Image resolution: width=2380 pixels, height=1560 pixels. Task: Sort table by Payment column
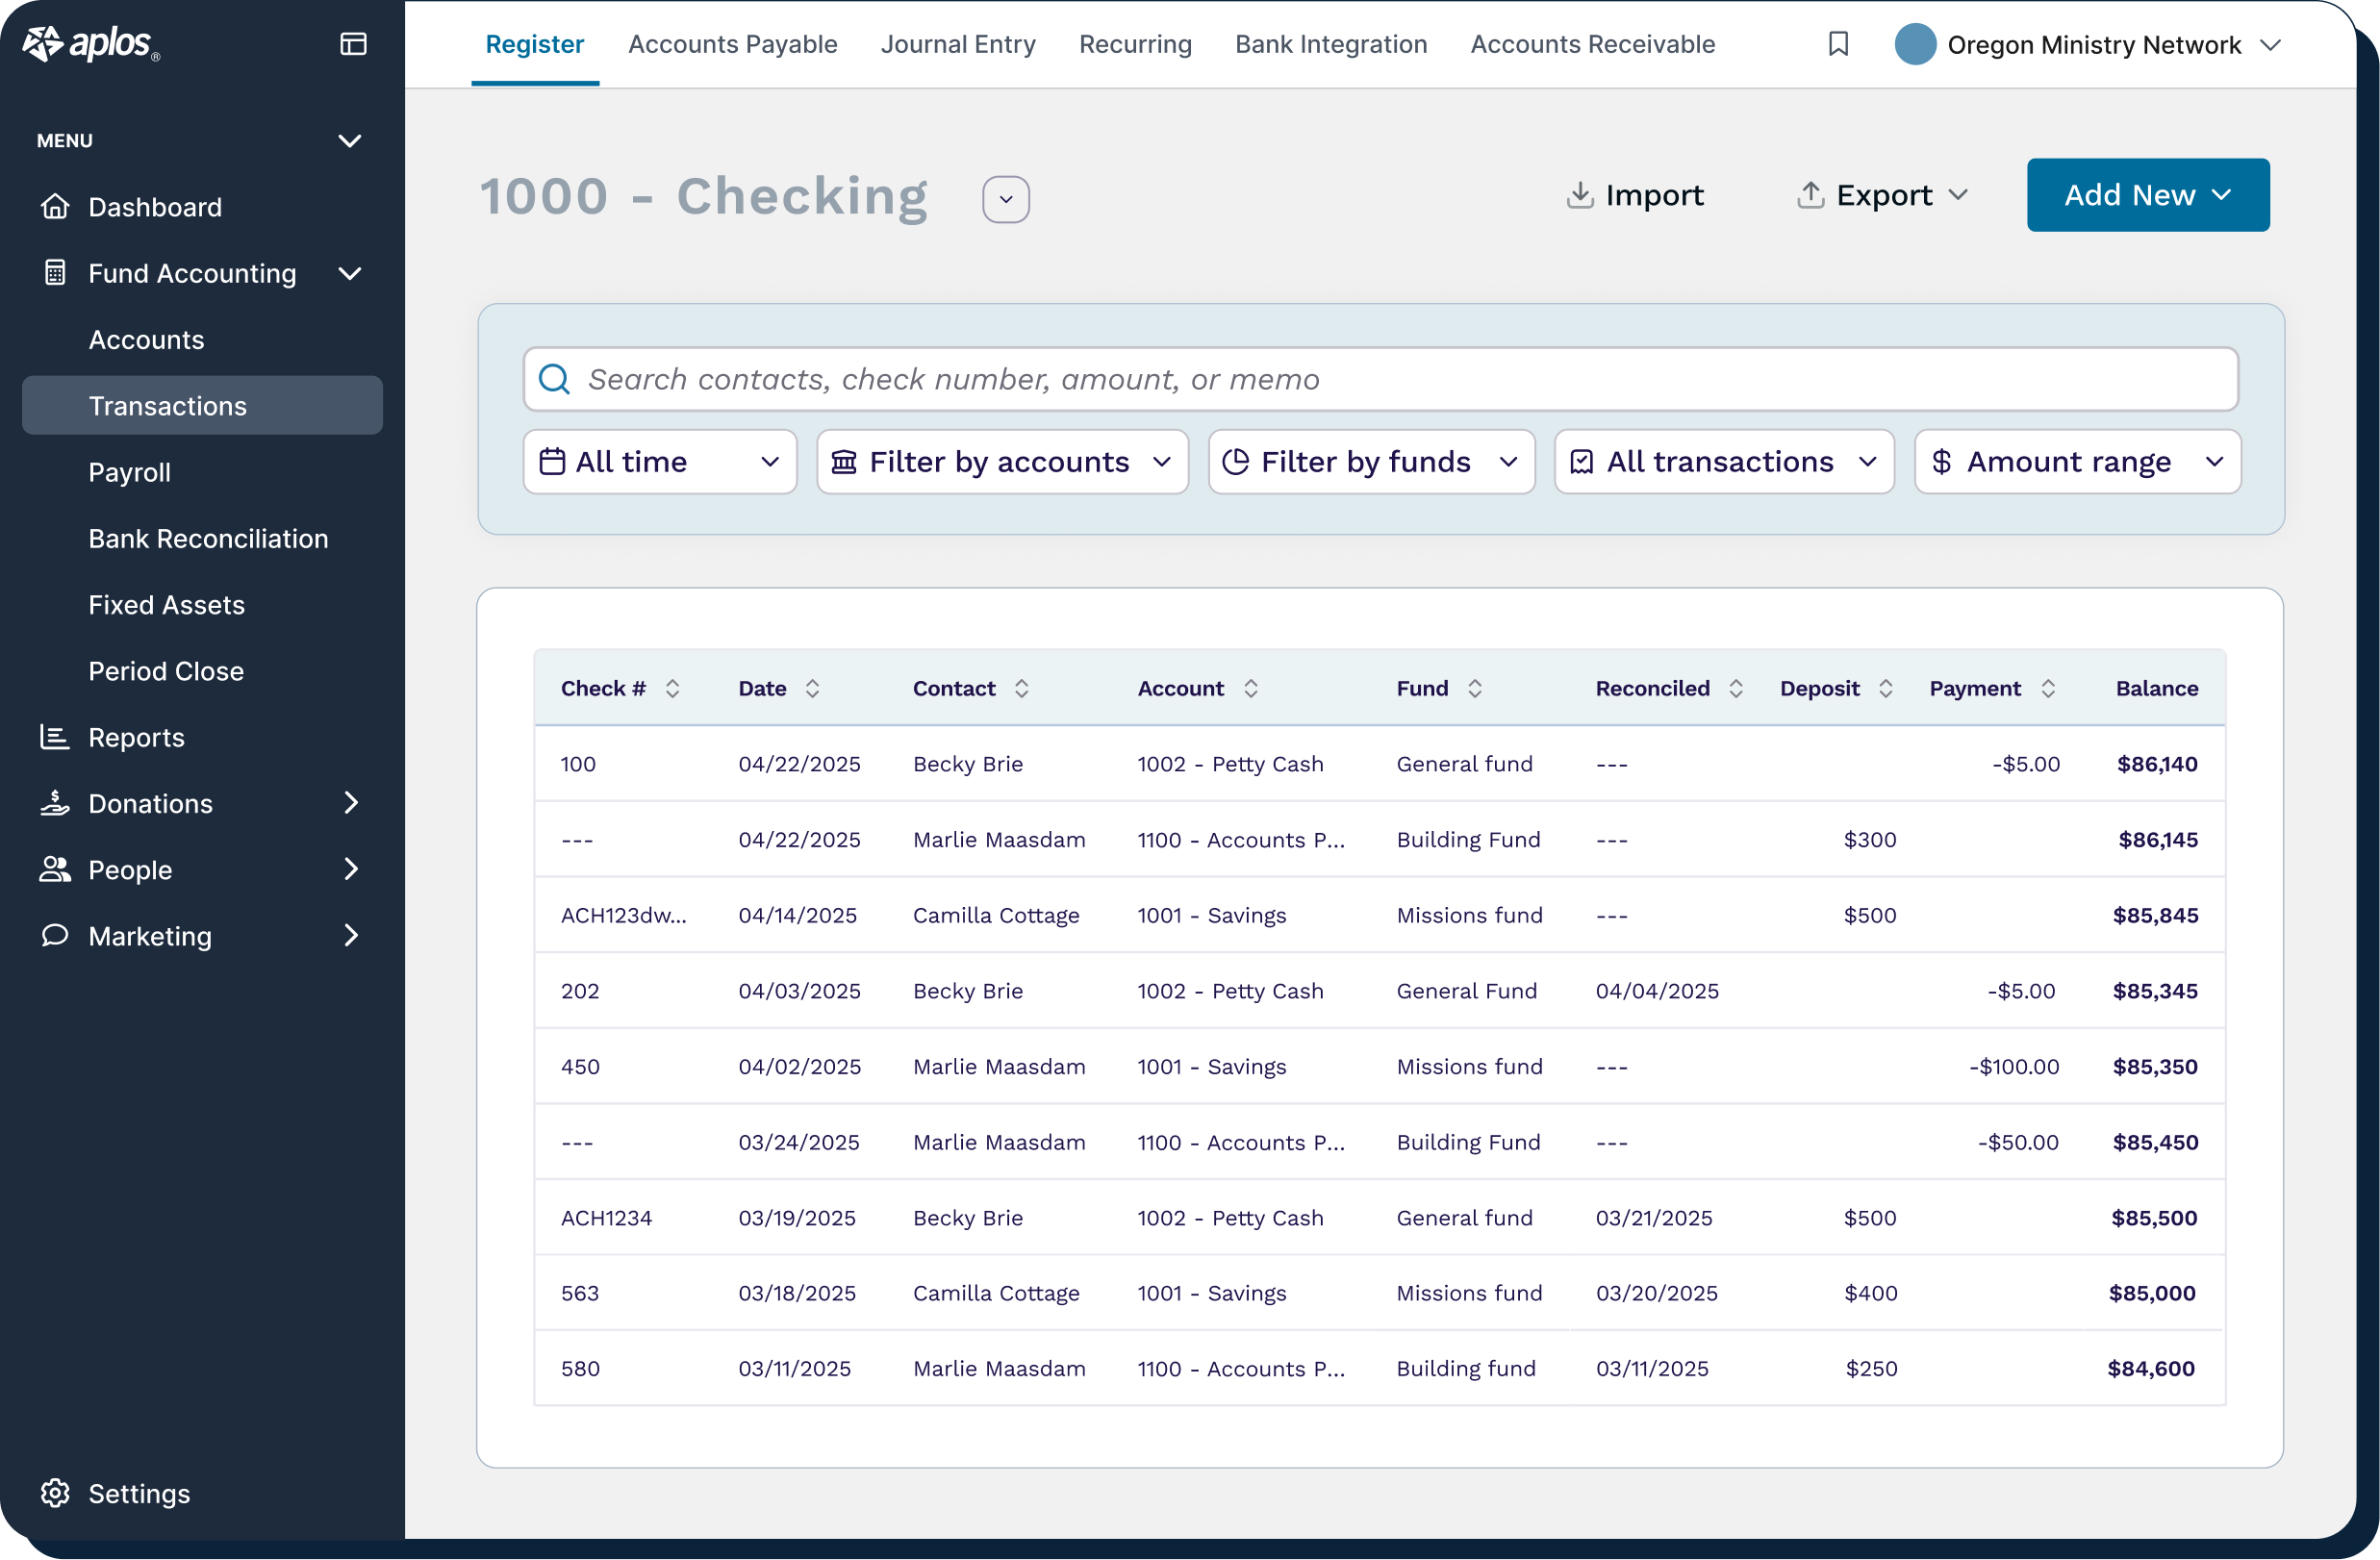tap(2047, 688)
